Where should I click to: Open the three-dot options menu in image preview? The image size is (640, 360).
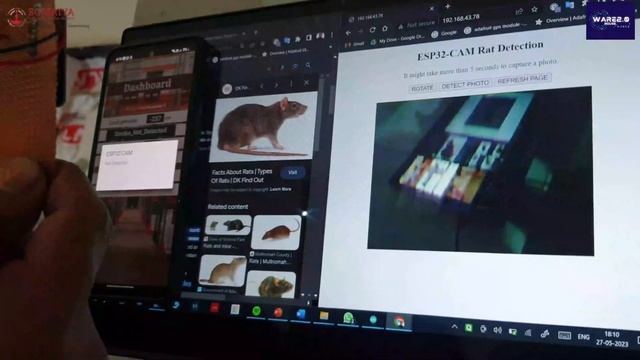pyautogui.click(x=291, y=84)
